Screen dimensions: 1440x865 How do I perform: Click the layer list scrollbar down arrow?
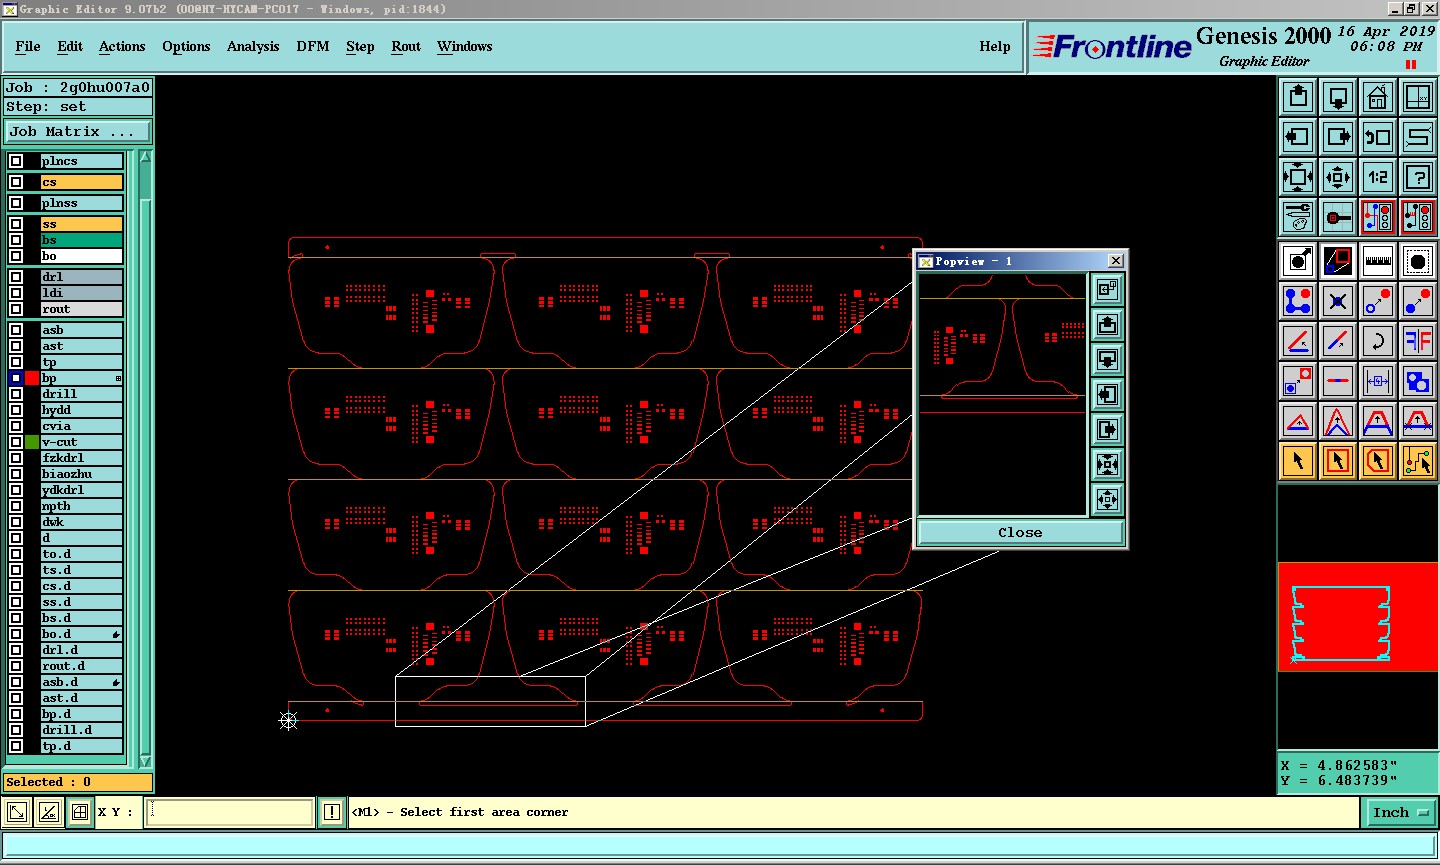pyautogui.click(x=145, y=762)
